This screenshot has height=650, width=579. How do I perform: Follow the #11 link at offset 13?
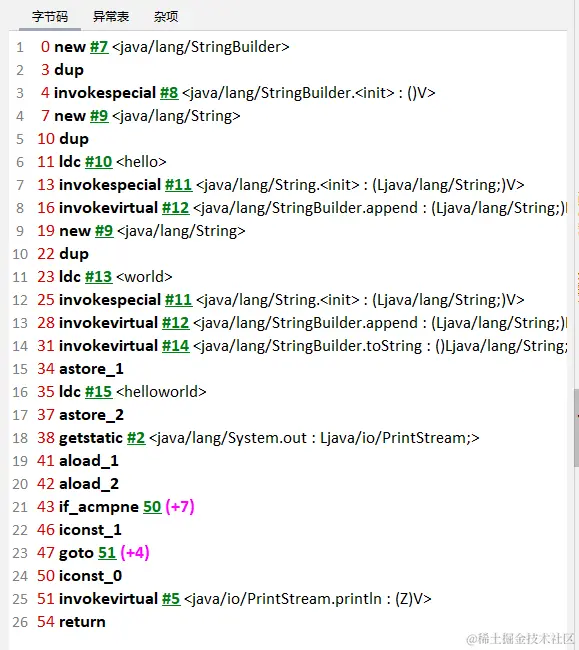coord(178,185)
